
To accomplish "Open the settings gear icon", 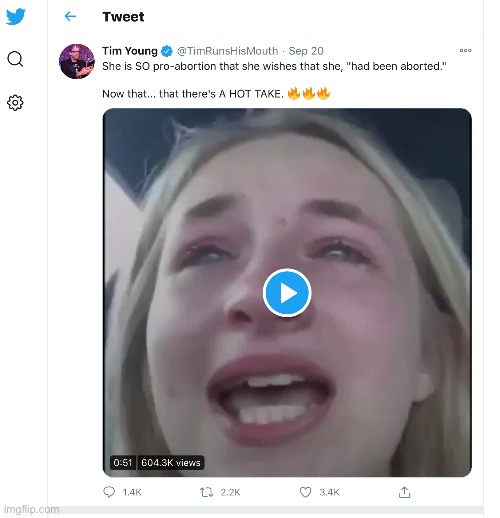I will point(15,103).
